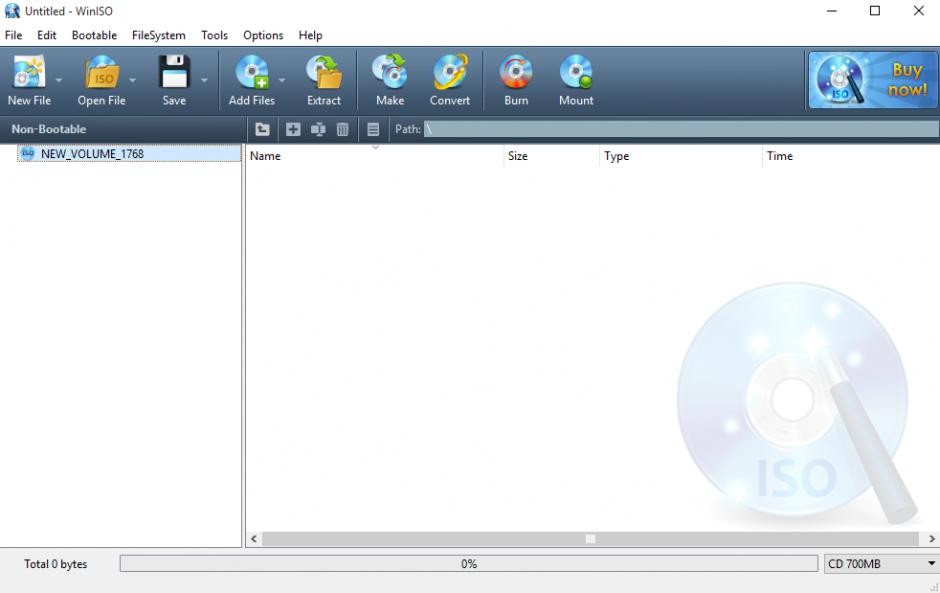940x593 pixels.
Task: Expand the New File dropdown arrow
Action: 59,80
